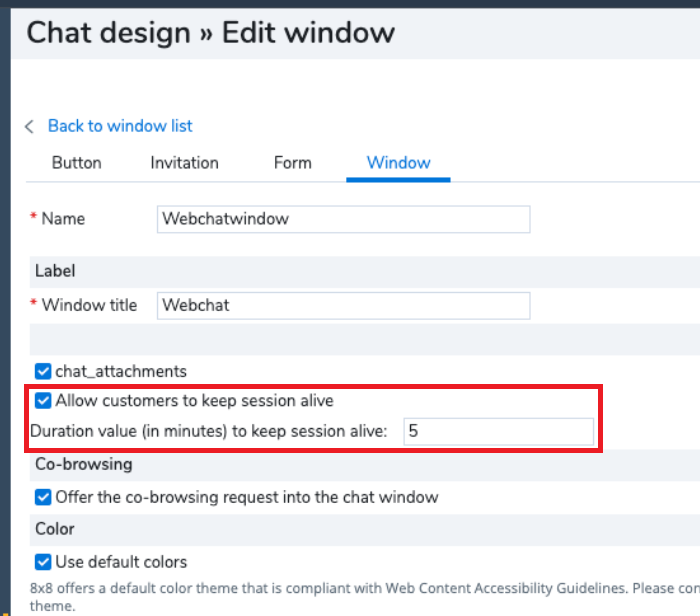The width and height of the screenshot is (700, 616).
Task: Toggle the chat_attachments checkbox
Action: point(43,371)
